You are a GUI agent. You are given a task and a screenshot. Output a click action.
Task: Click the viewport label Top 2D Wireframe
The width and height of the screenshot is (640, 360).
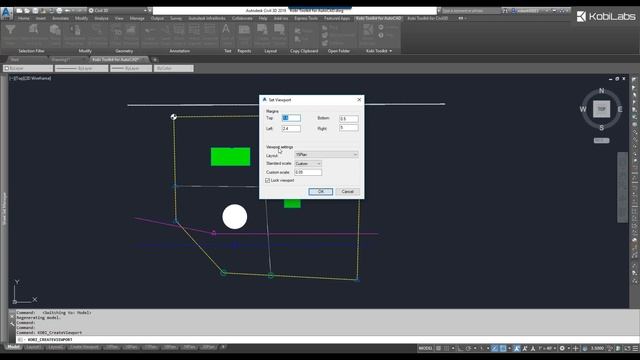pos(31,78)
